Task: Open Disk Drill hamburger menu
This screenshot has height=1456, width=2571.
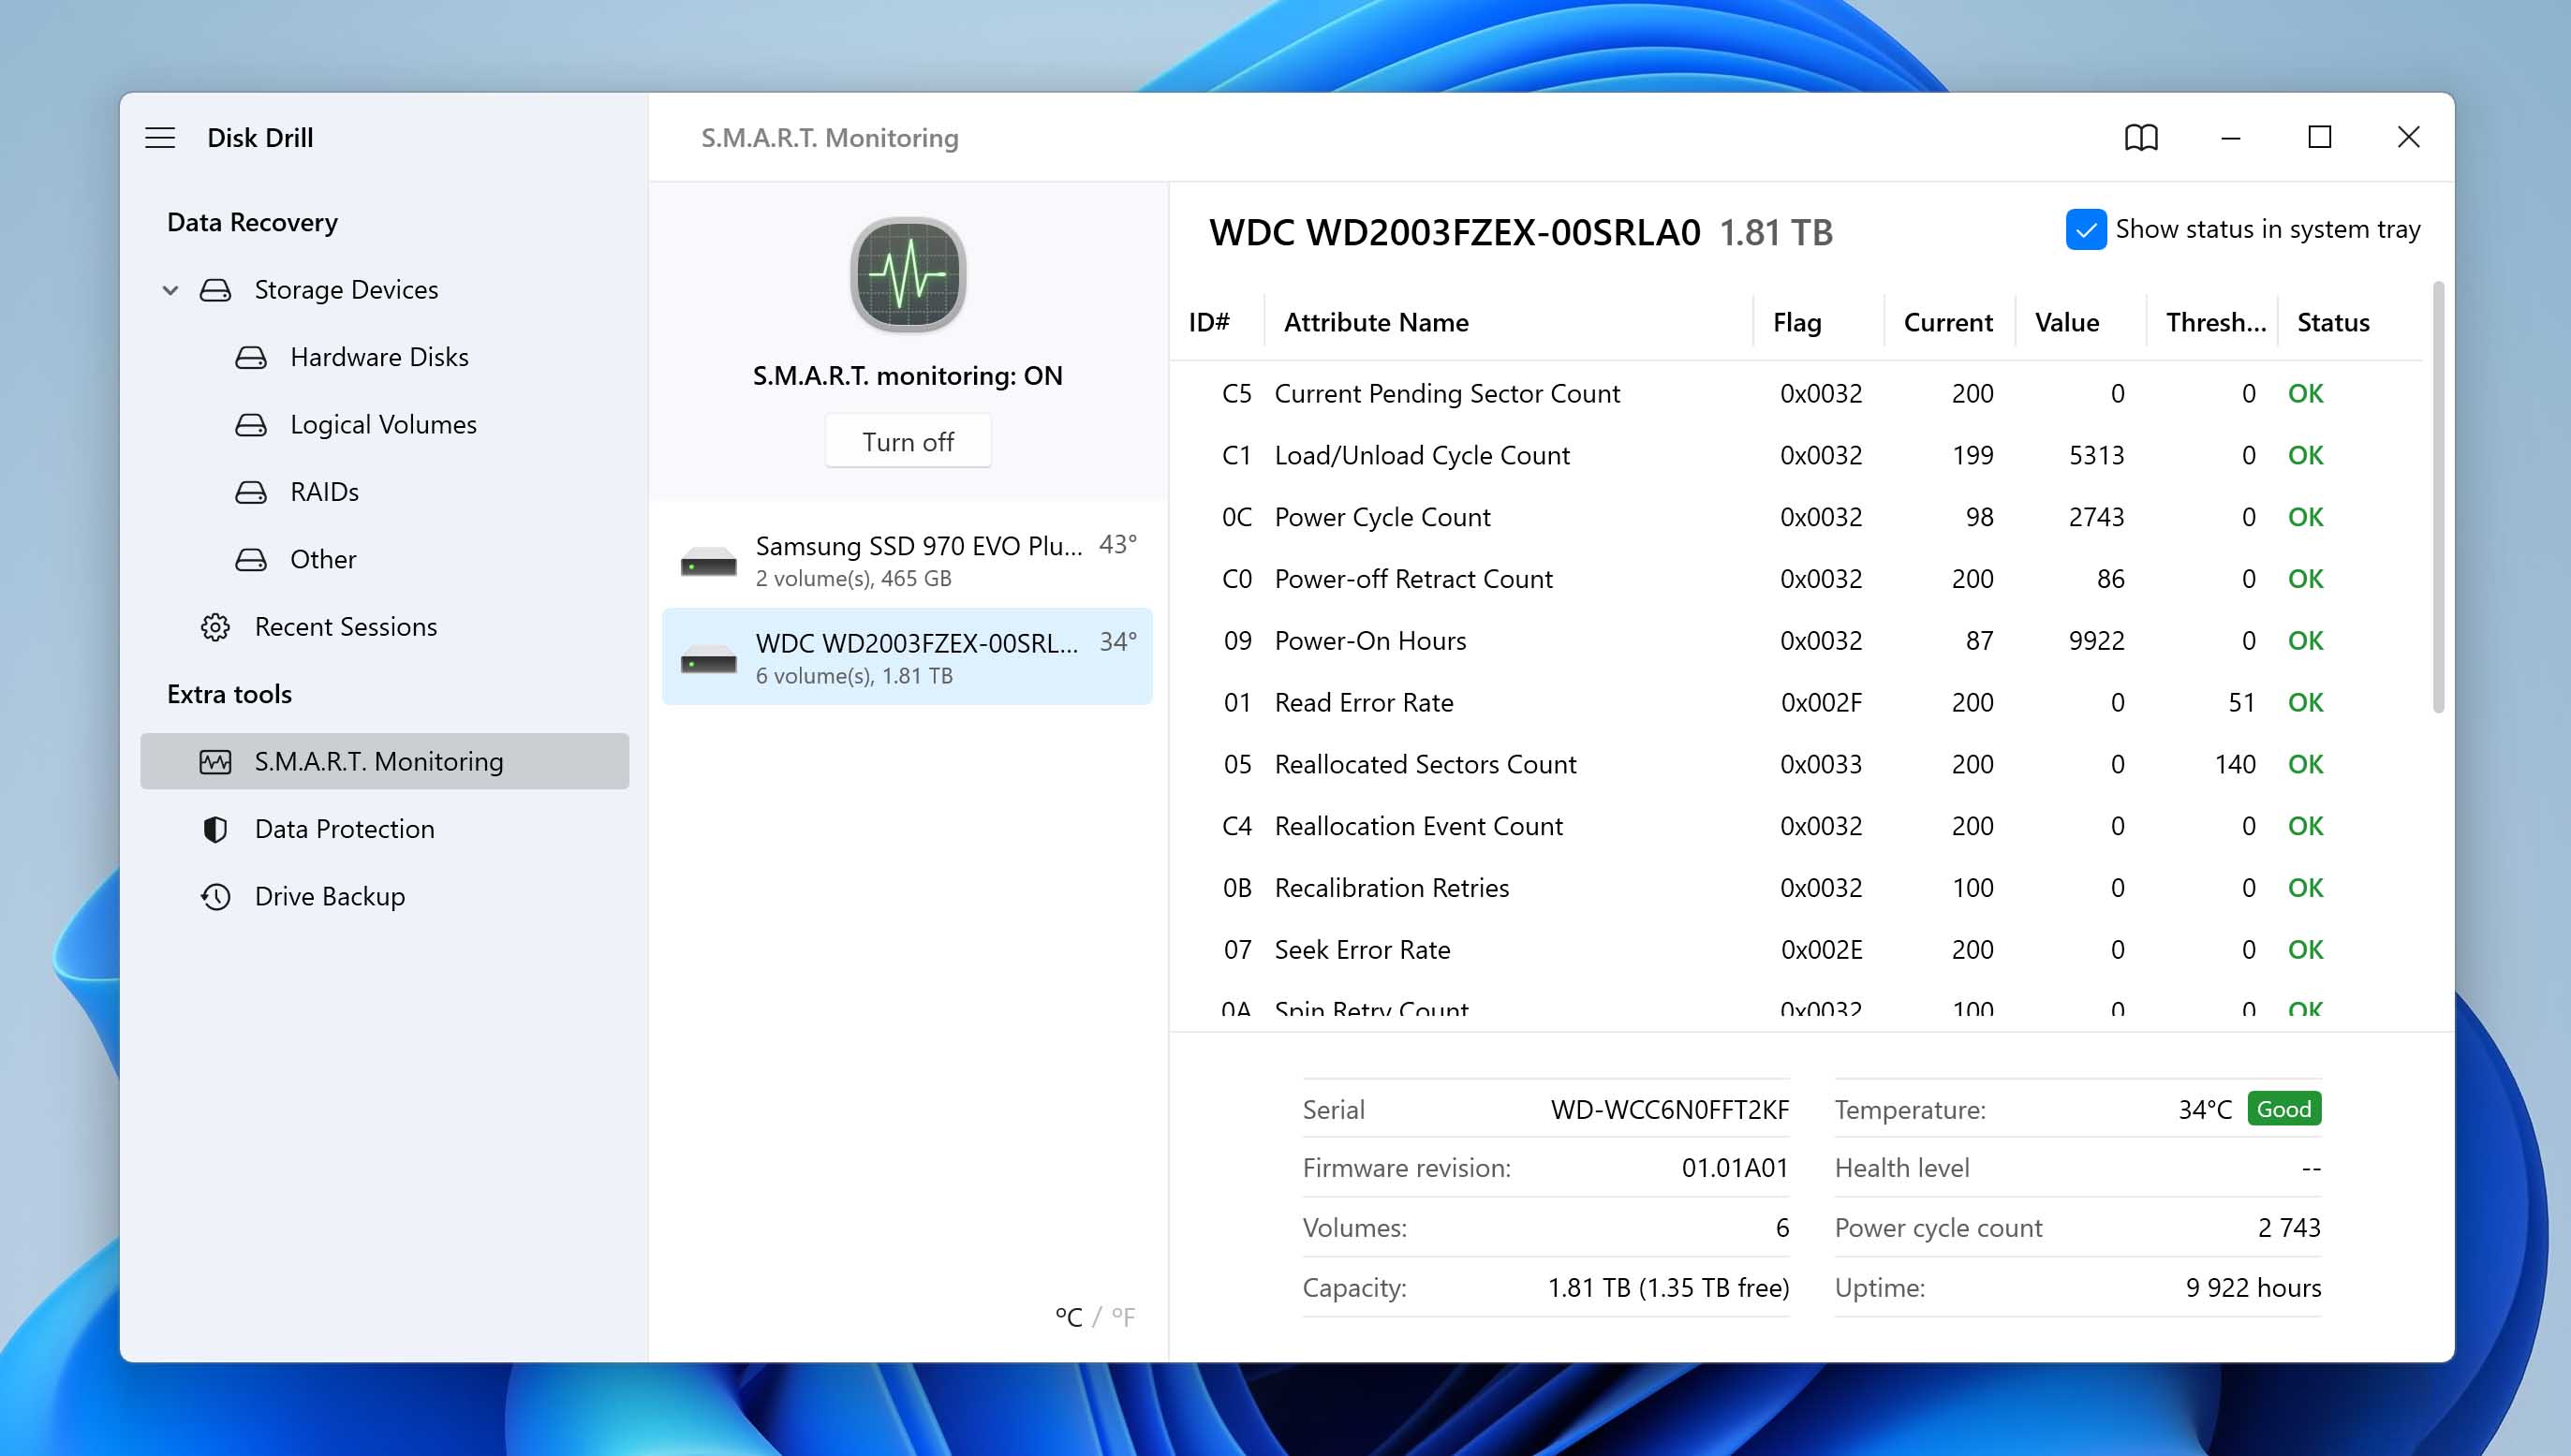Action: 161,136
